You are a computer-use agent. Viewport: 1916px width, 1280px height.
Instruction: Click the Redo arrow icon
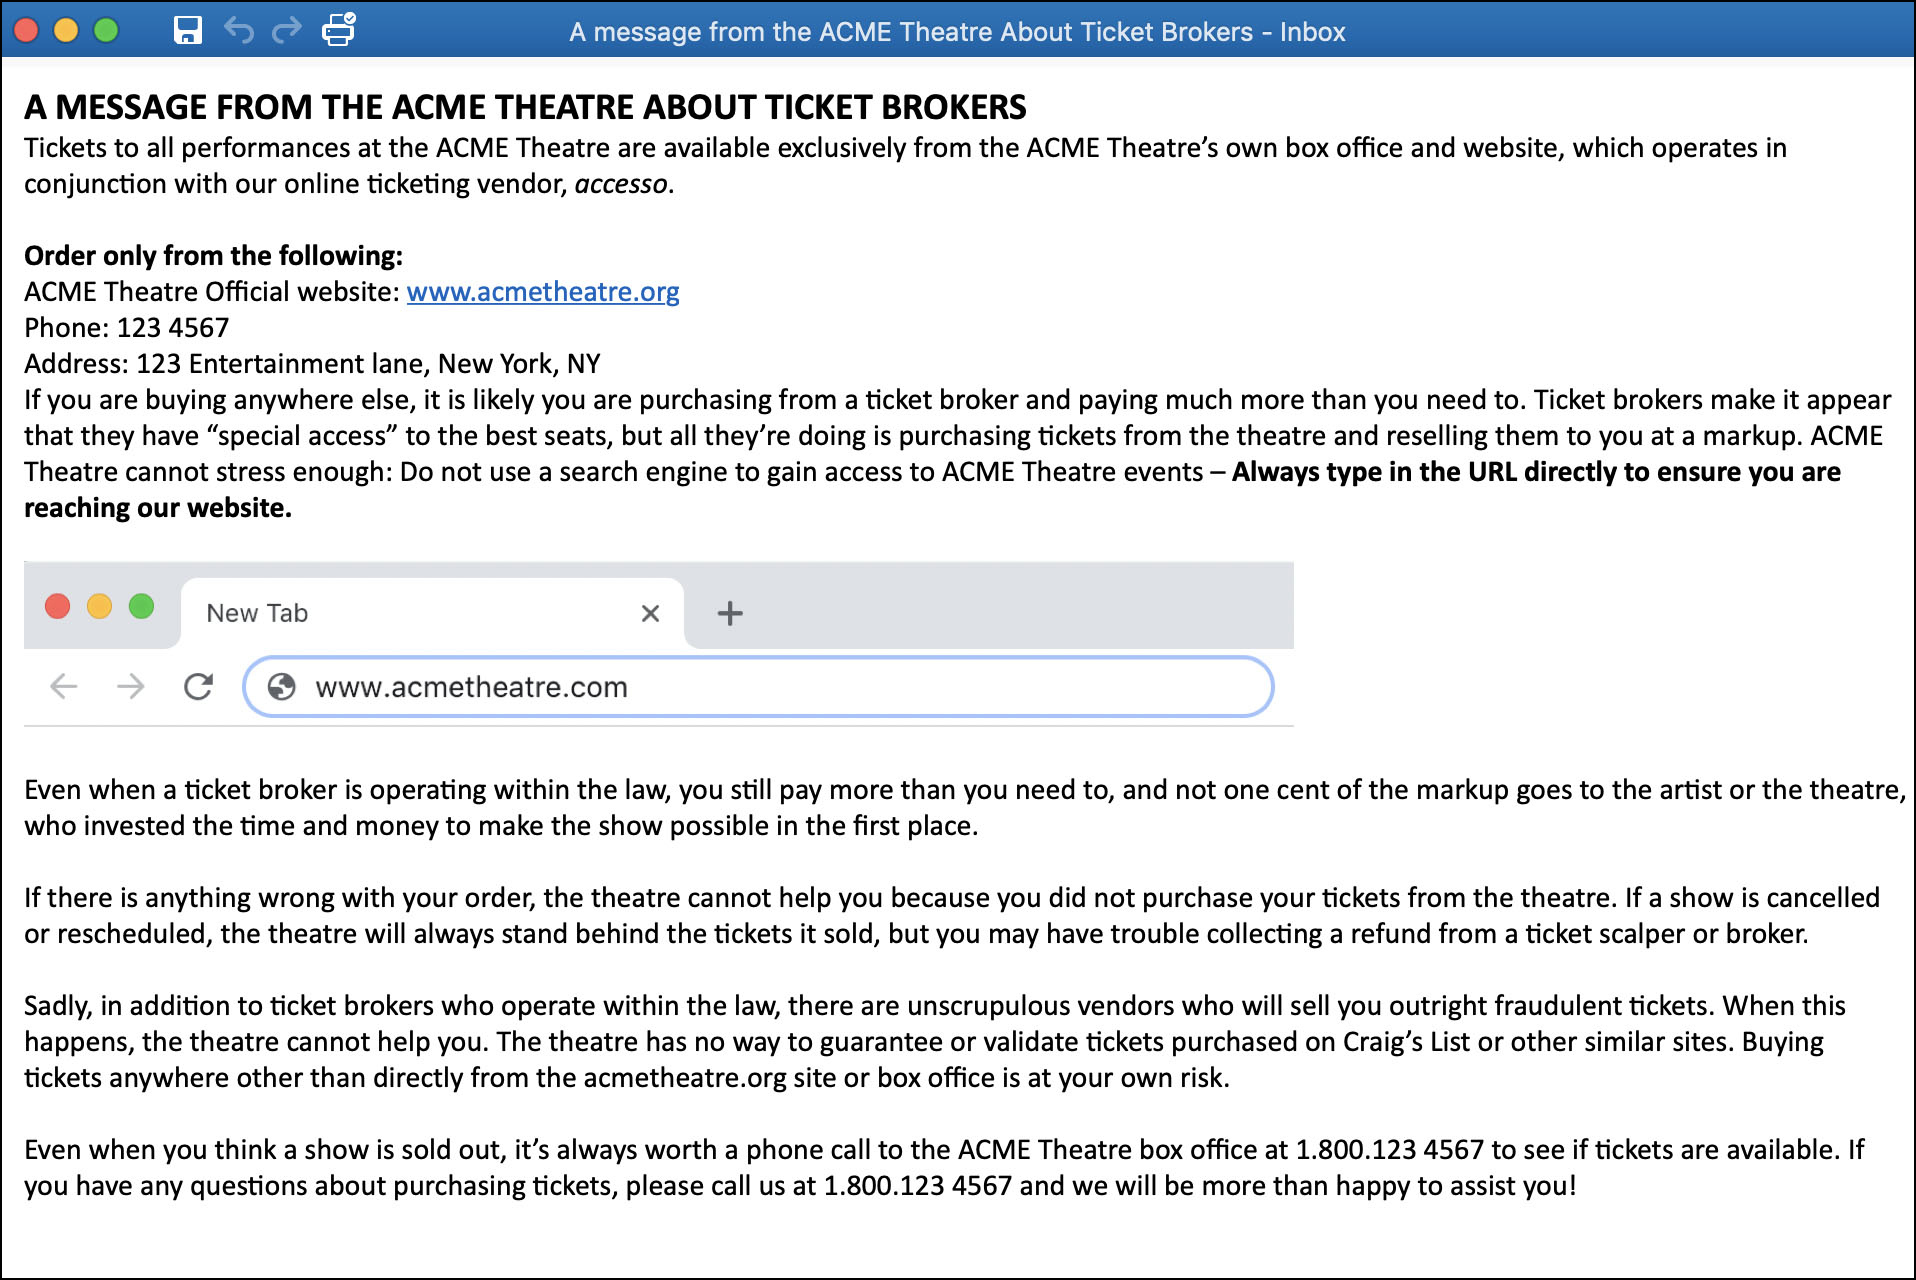click(287, 30)
